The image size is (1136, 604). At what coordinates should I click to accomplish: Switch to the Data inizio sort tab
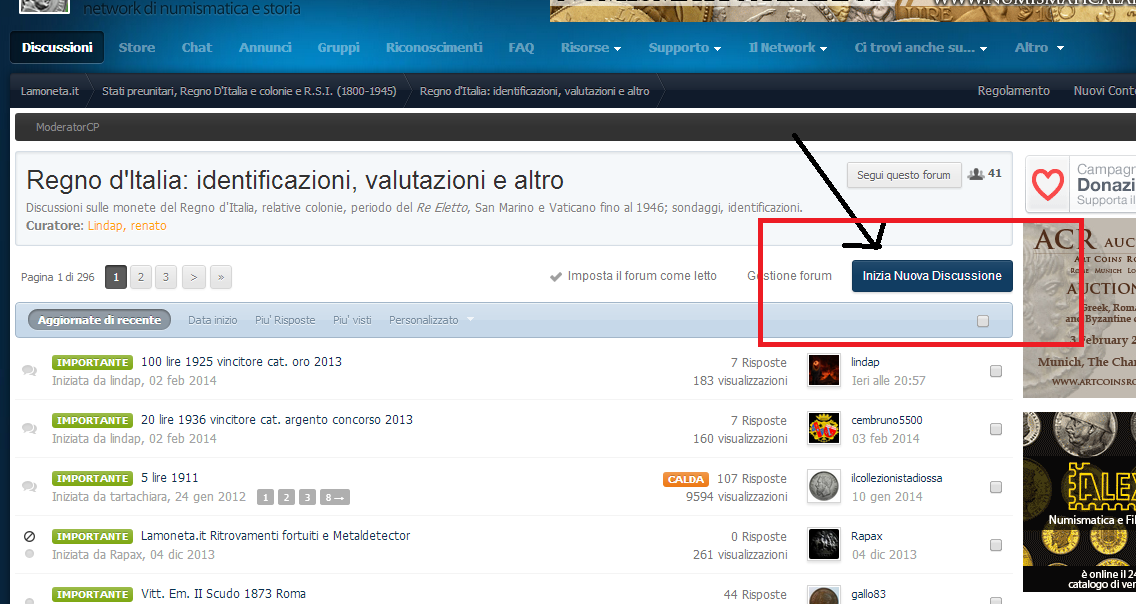pyautogui.click(x=213, y=320)
